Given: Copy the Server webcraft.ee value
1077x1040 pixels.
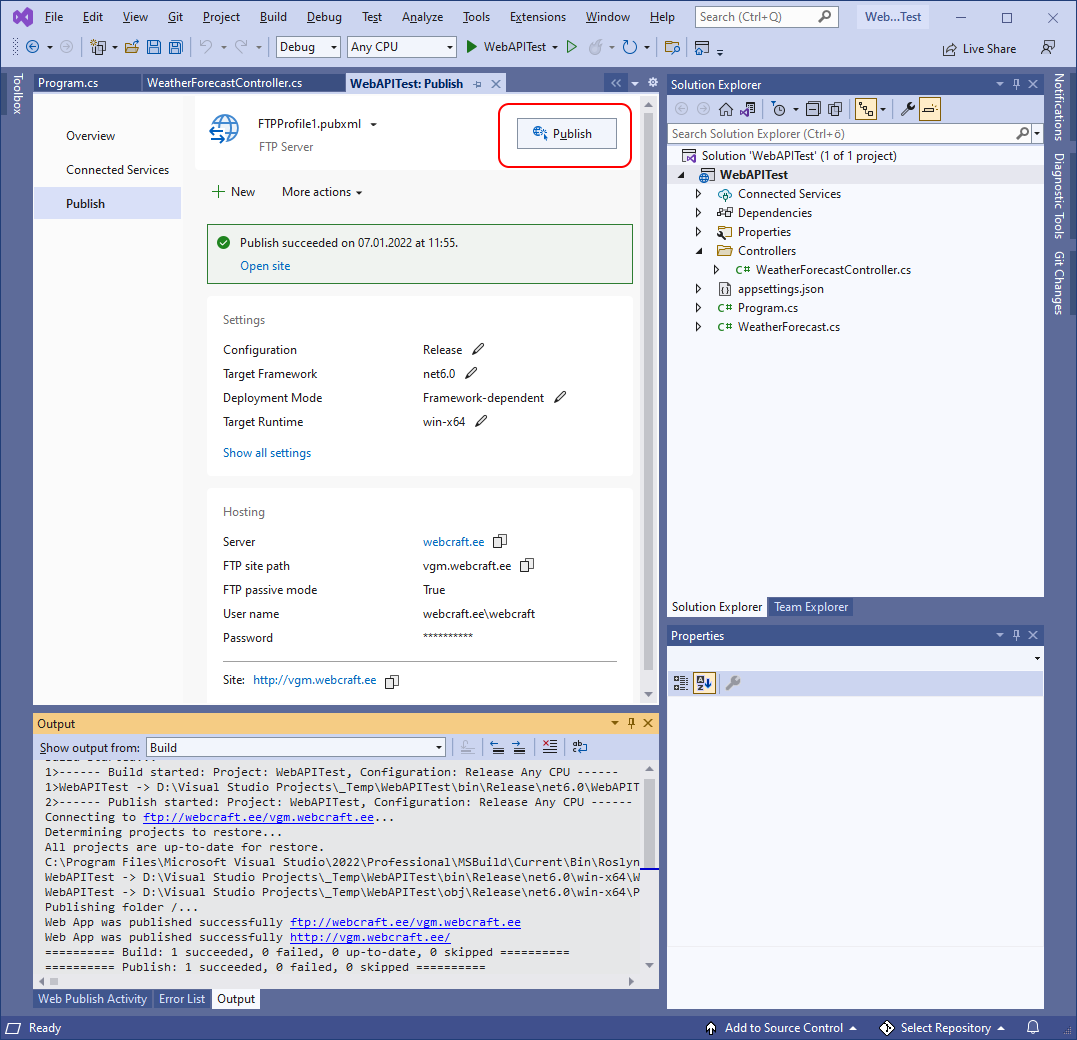Looking at the screenshot, I should (500, 541).
